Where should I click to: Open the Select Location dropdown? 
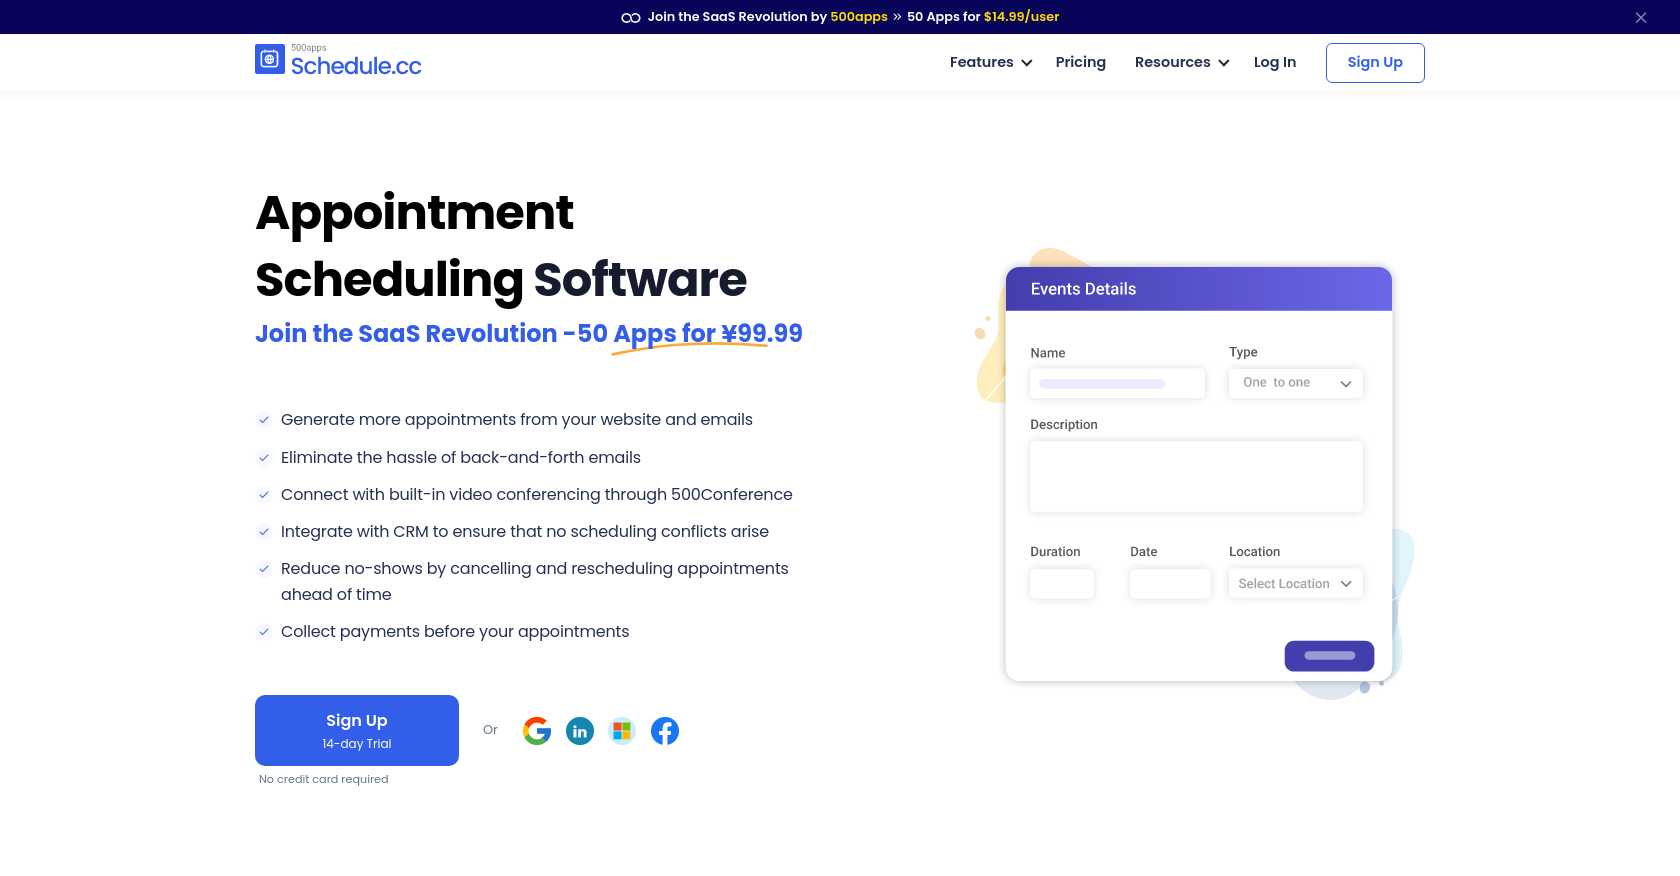click(x=1296, y=584)
